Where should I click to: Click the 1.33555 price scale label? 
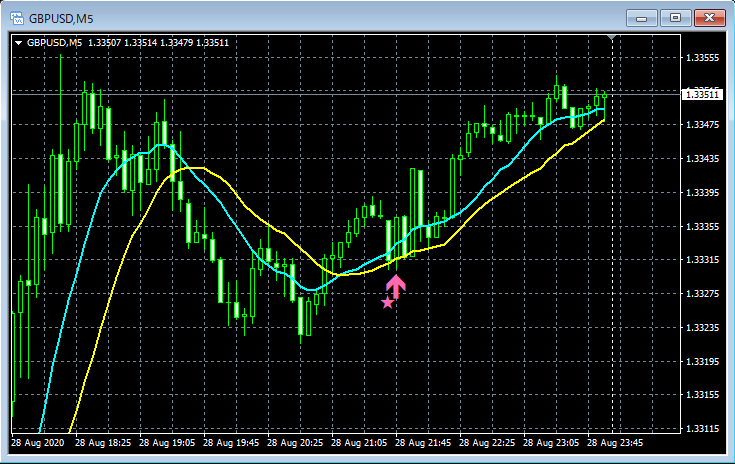tap(702, 58)
